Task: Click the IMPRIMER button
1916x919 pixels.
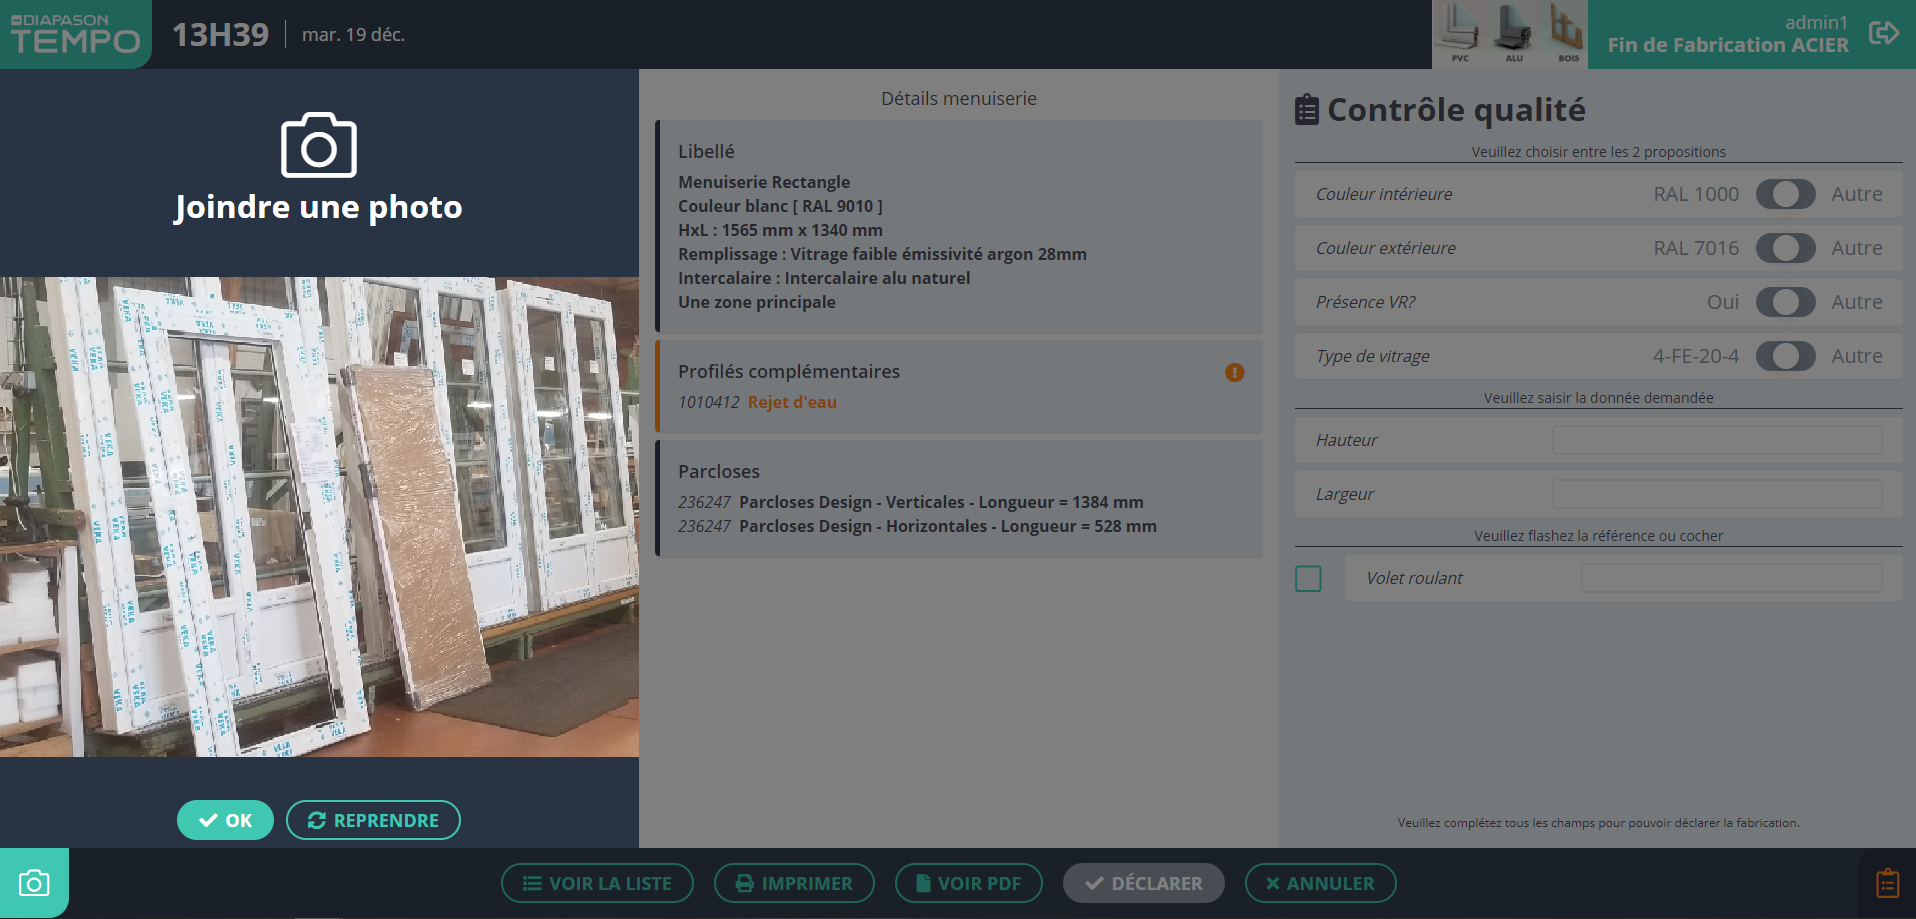Action: 794,883
